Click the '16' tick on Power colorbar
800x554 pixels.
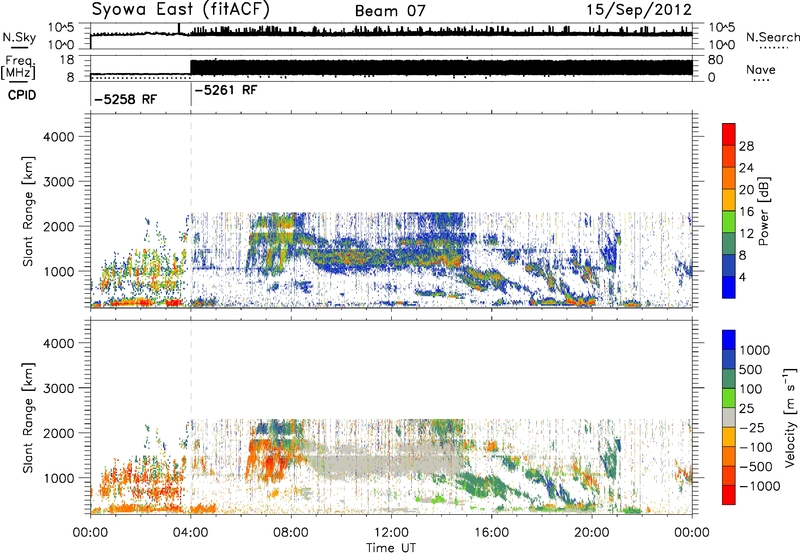[746, 212]
